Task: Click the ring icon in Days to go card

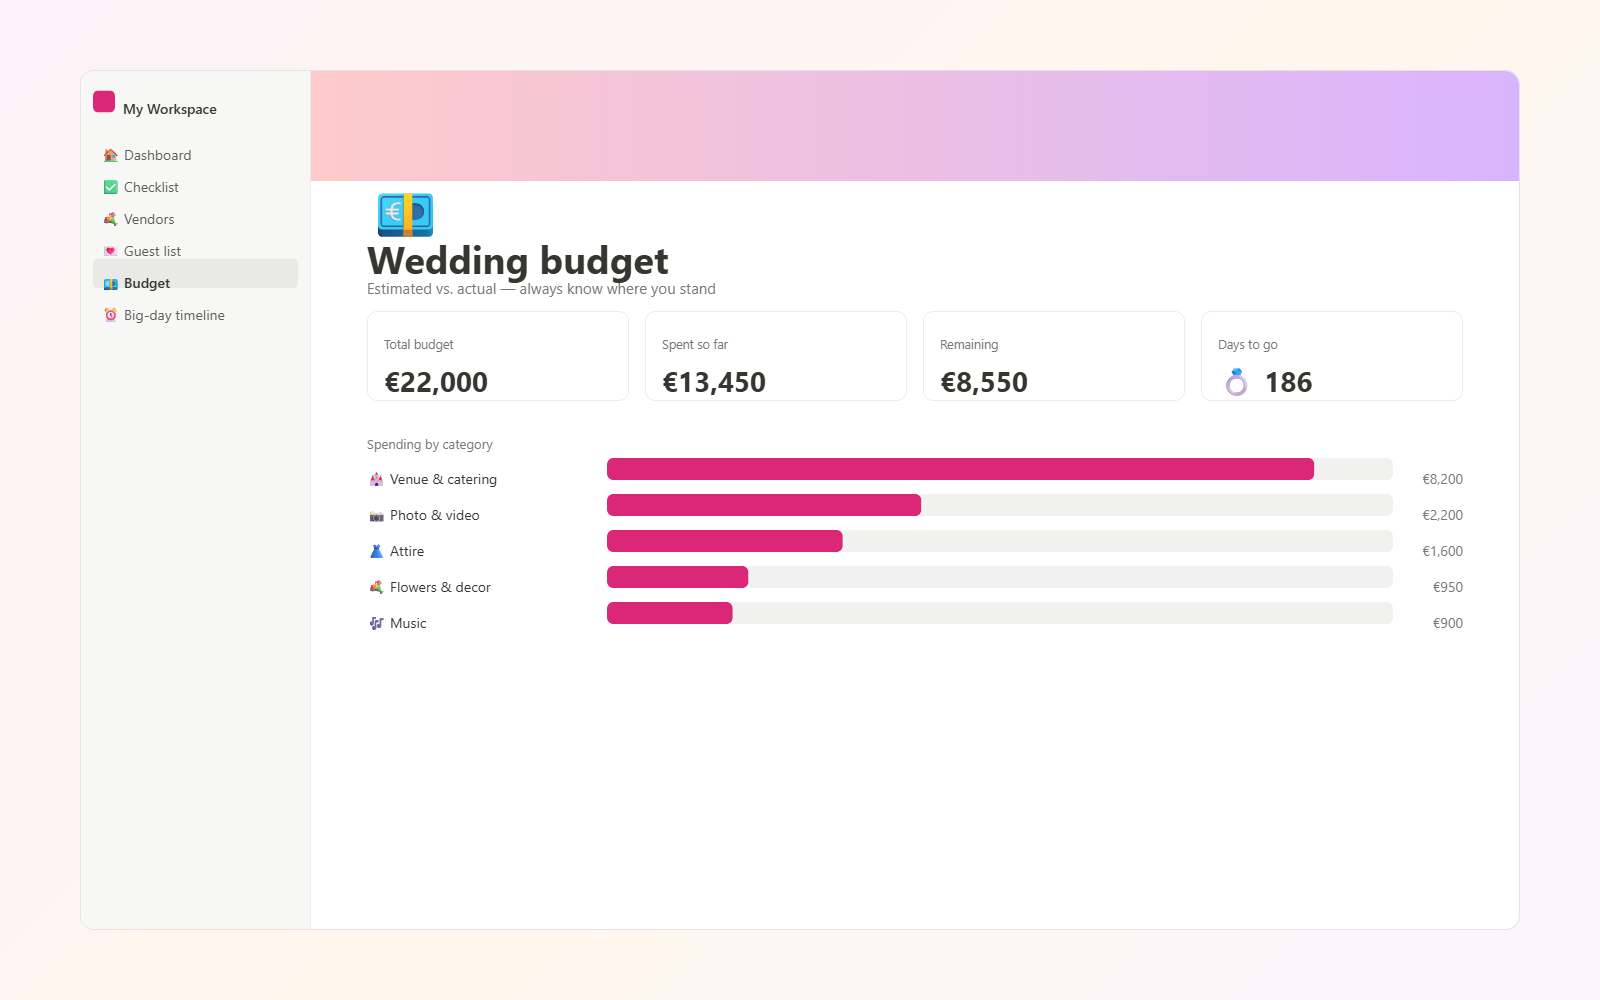Action: [x=1237, y=382]
